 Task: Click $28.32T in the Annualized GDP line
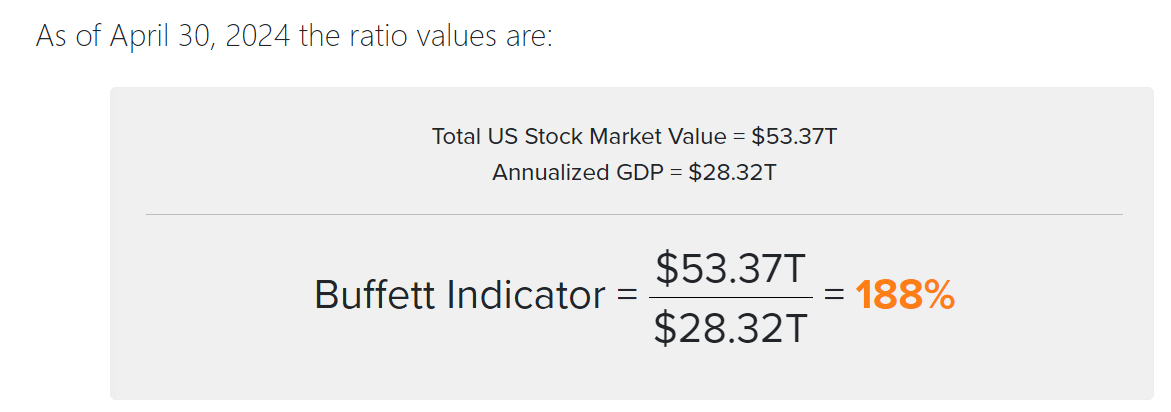[x=733, y=172]
